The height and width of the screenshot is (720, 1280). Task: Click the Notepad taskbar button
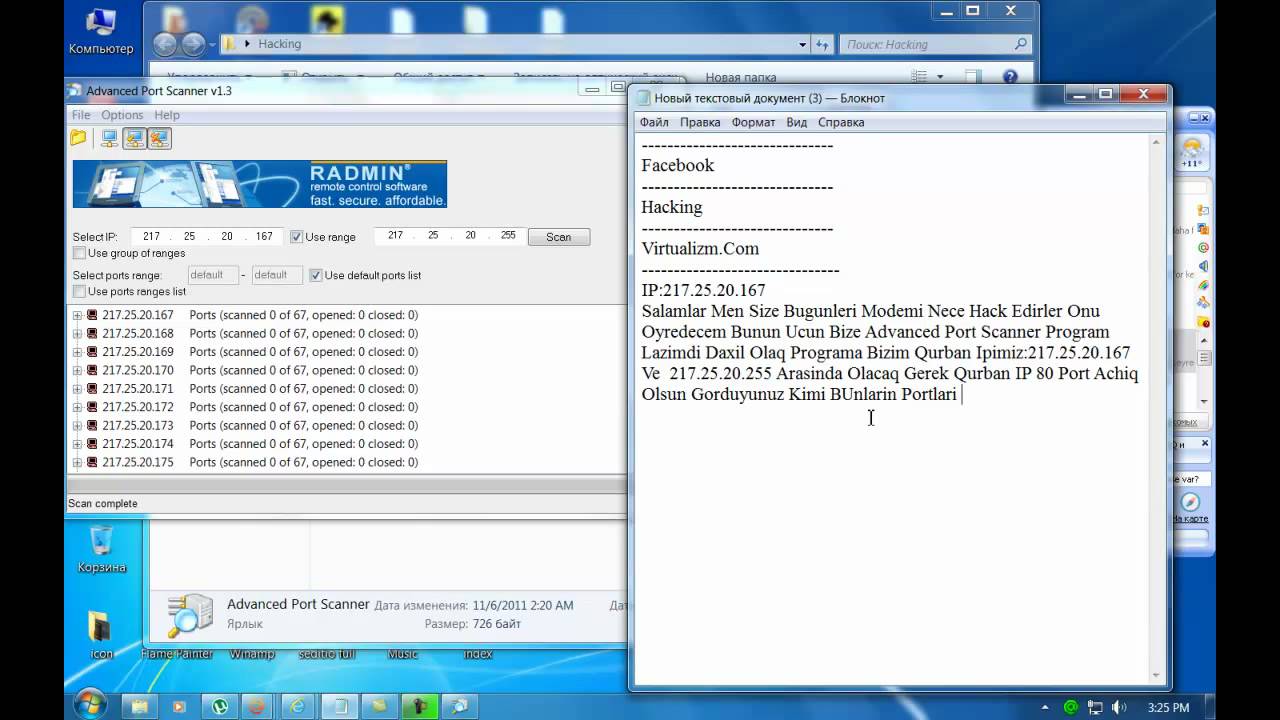[340, 706]
